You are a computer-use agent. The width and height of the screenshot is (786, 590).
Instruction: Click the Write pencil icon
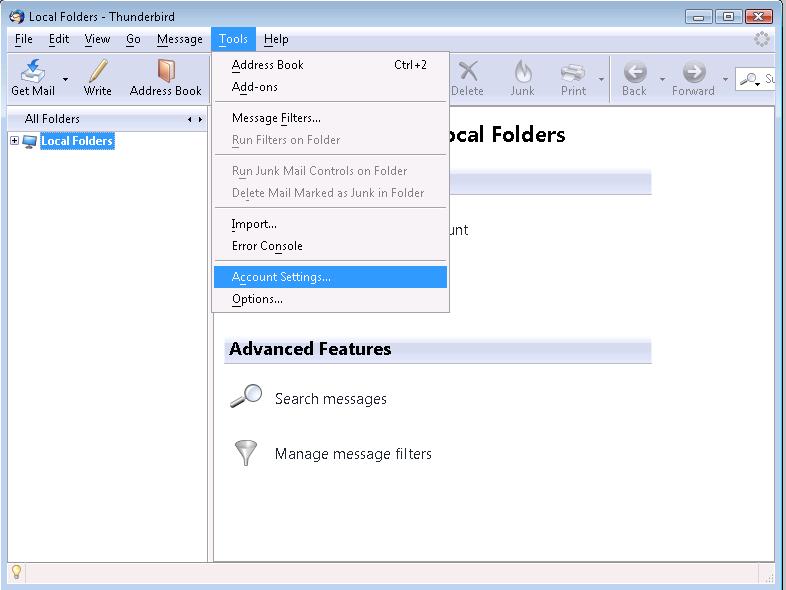(x=98, y=71)
